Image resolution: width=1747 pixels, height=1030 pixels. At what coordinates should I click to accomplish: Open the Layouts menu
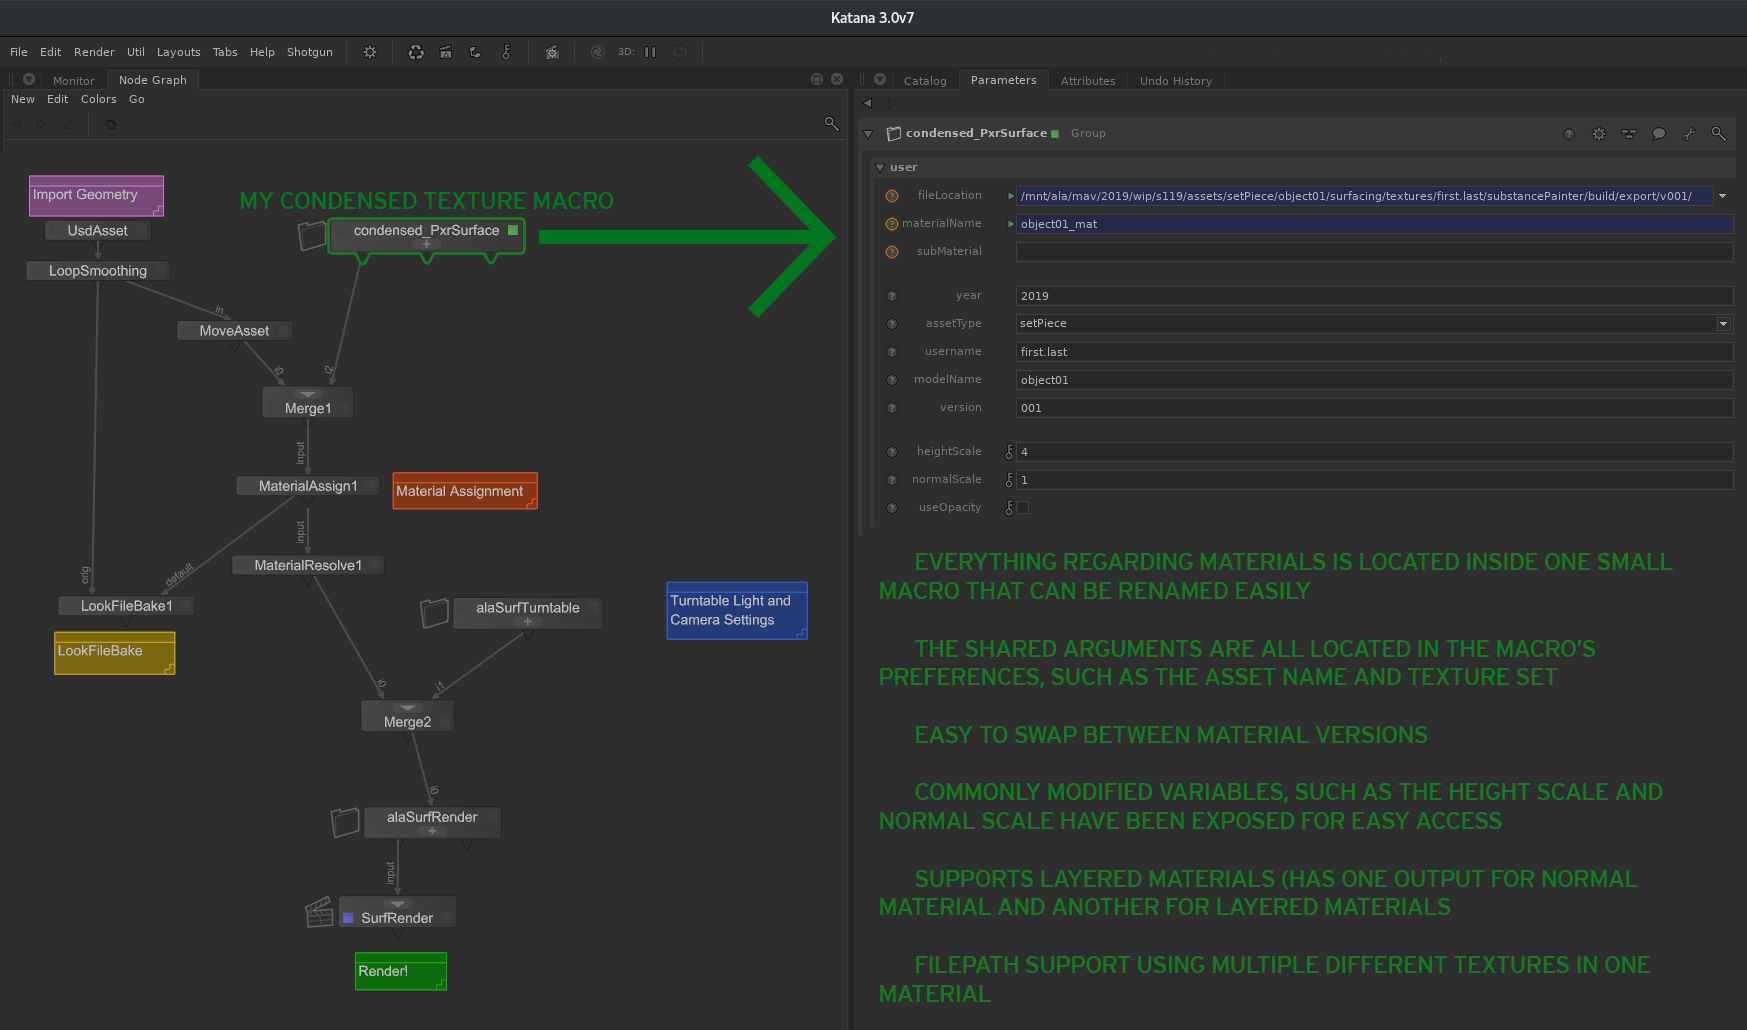[178, 52]
